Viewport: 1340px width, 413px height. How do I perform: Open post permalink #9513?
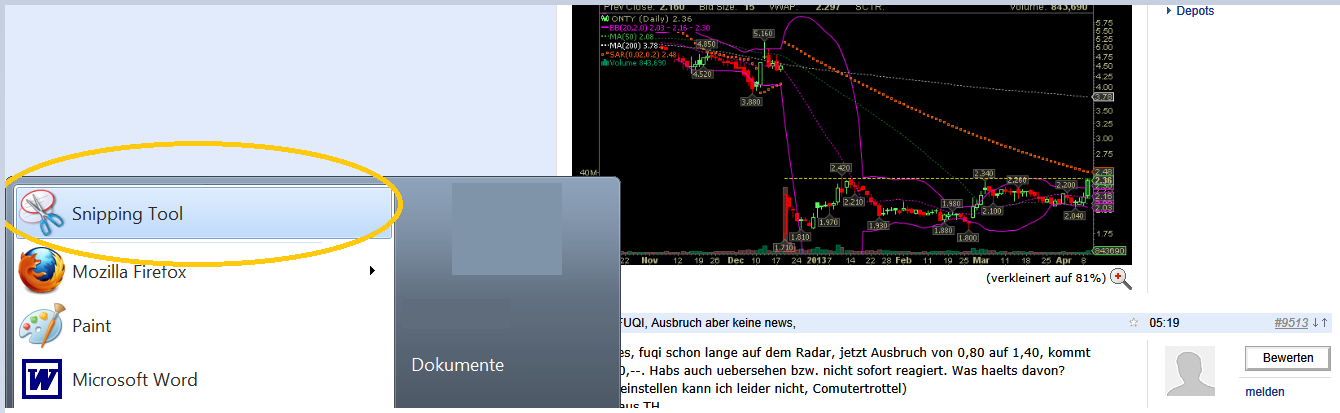point(1292,322)
